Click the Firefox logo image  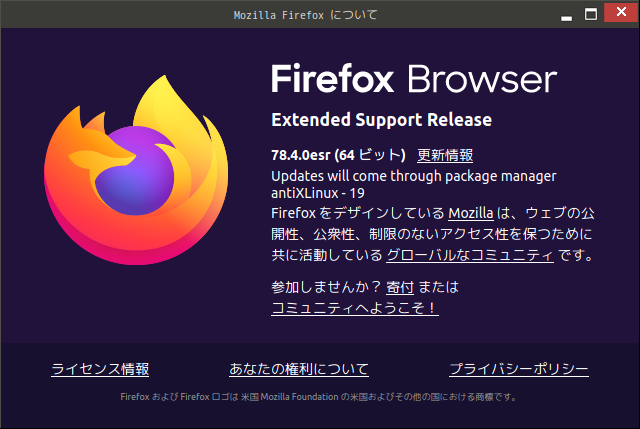[x=136, y=170]
